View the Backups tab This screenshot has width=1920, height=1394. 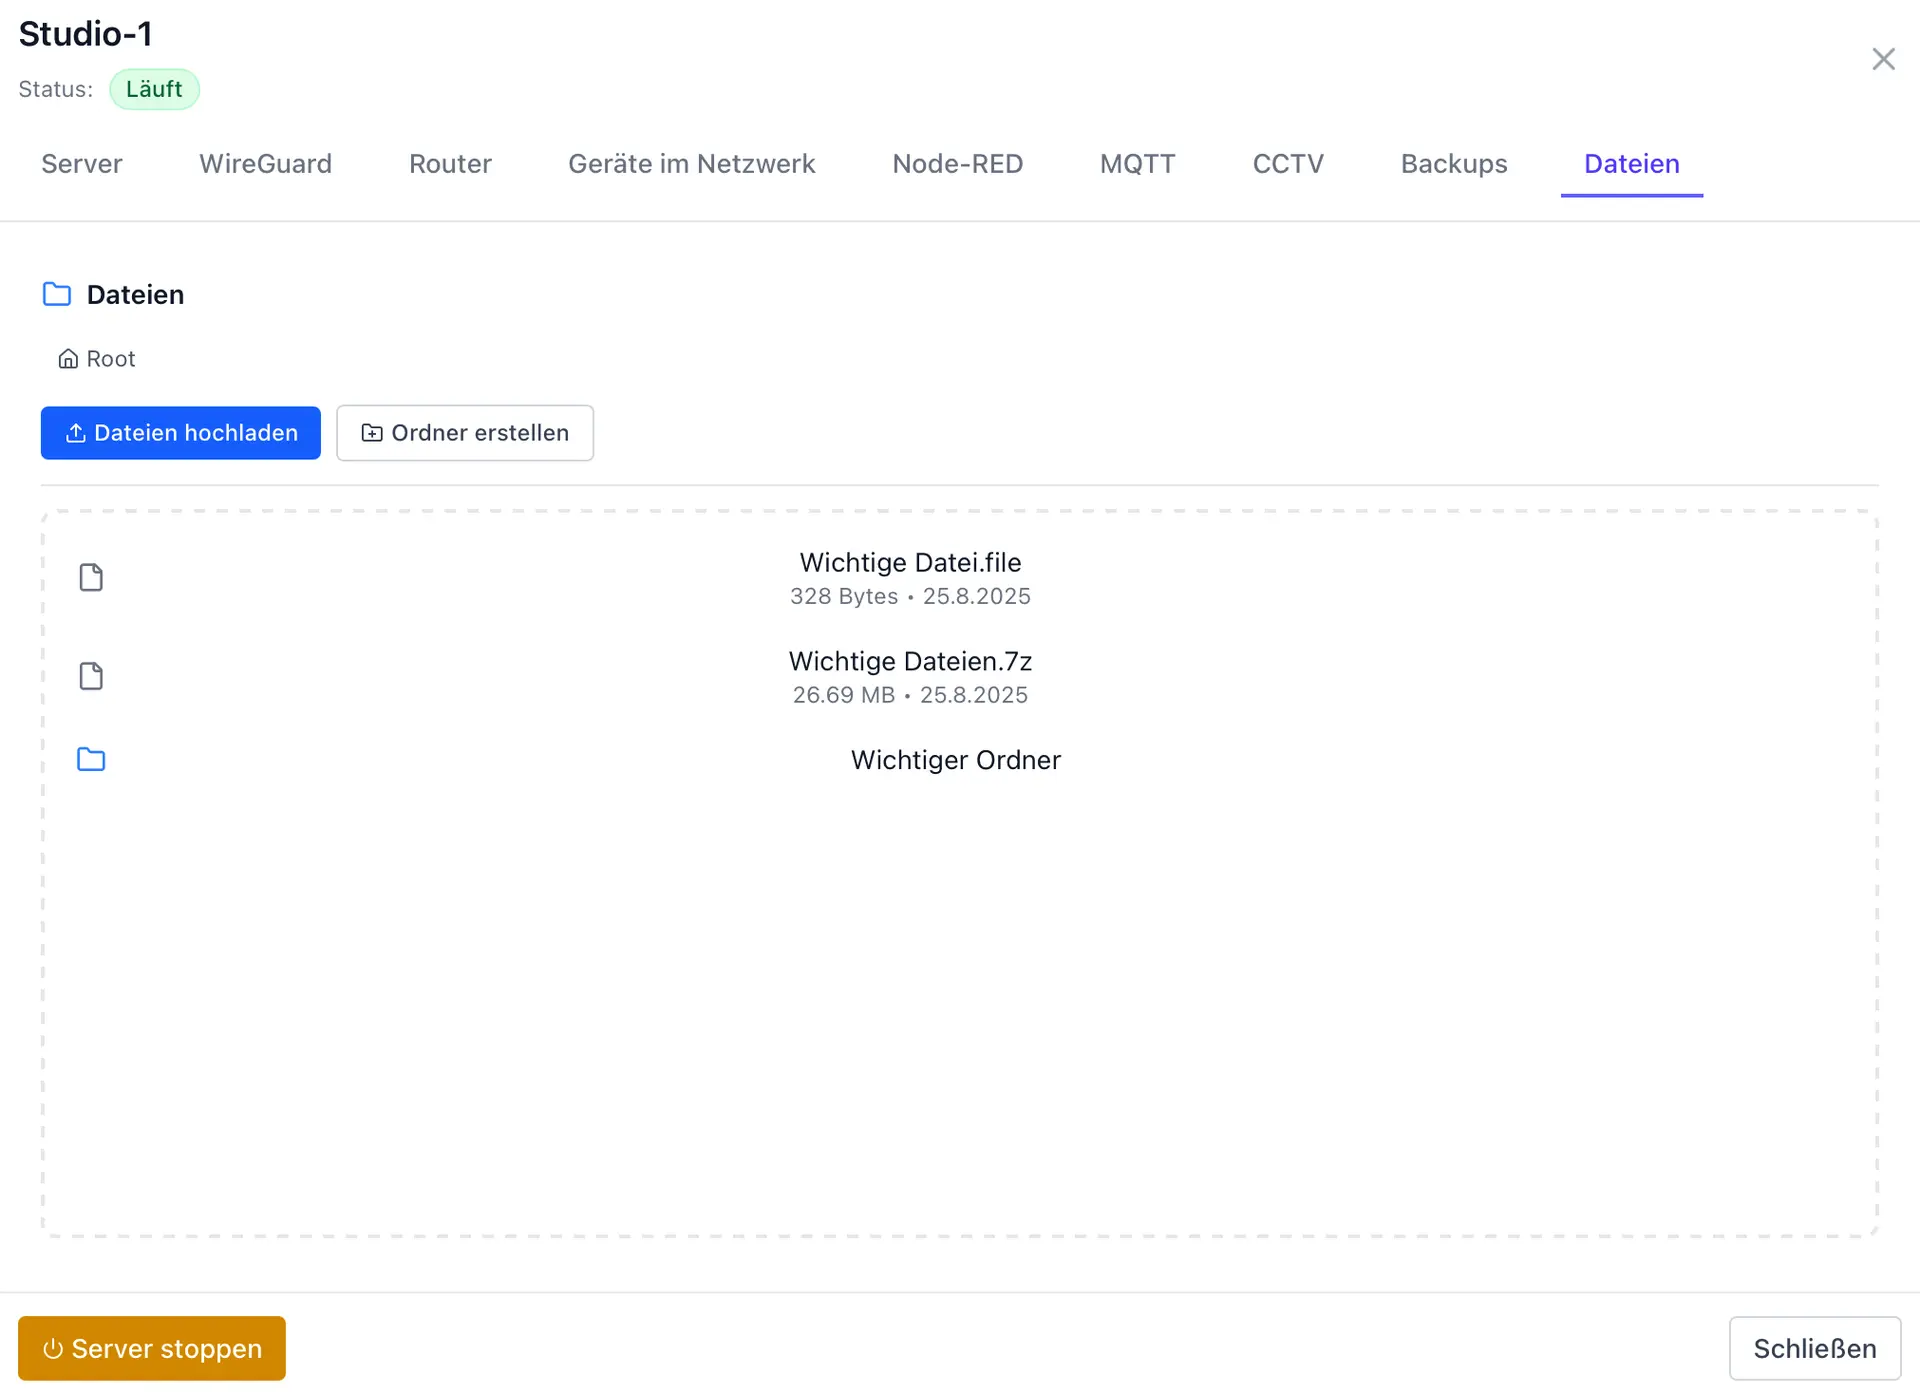point(1453,164)
